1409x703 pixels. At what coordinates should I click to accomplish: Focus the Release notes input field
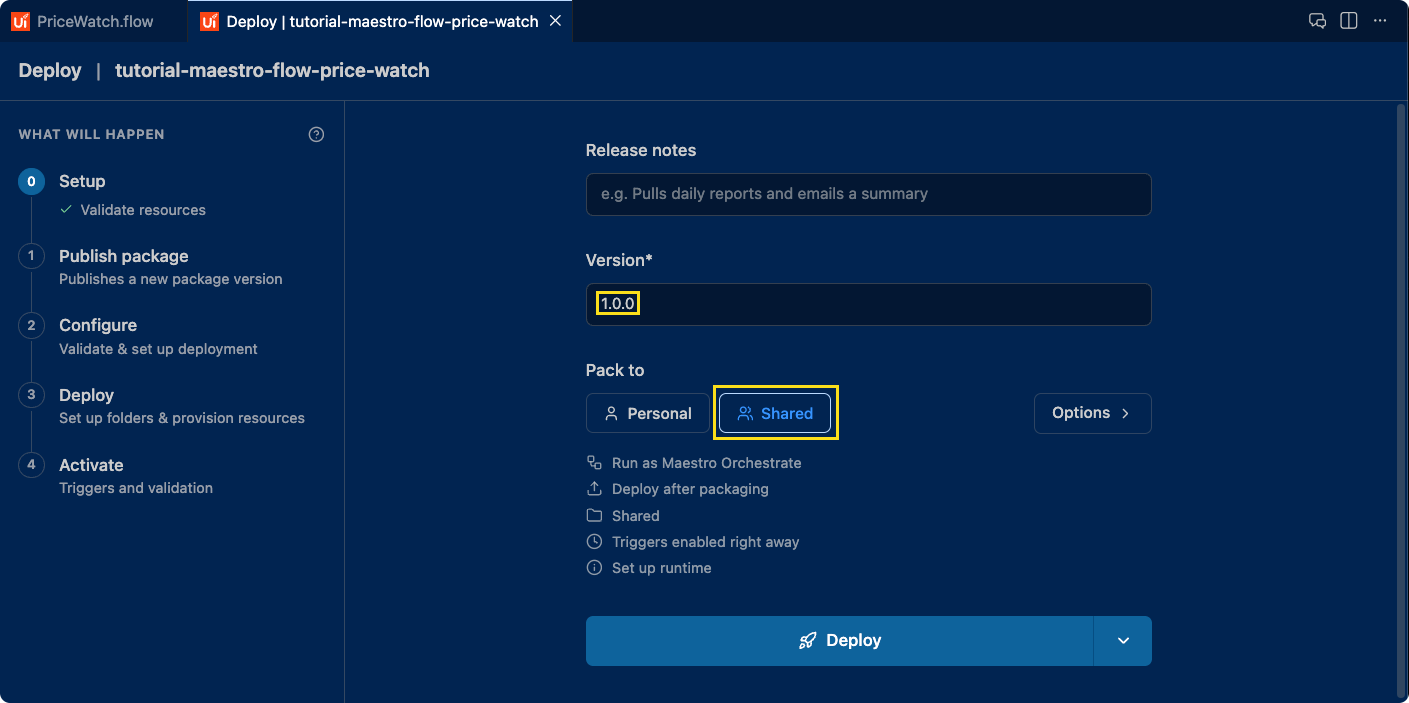[x=868, y=194]
